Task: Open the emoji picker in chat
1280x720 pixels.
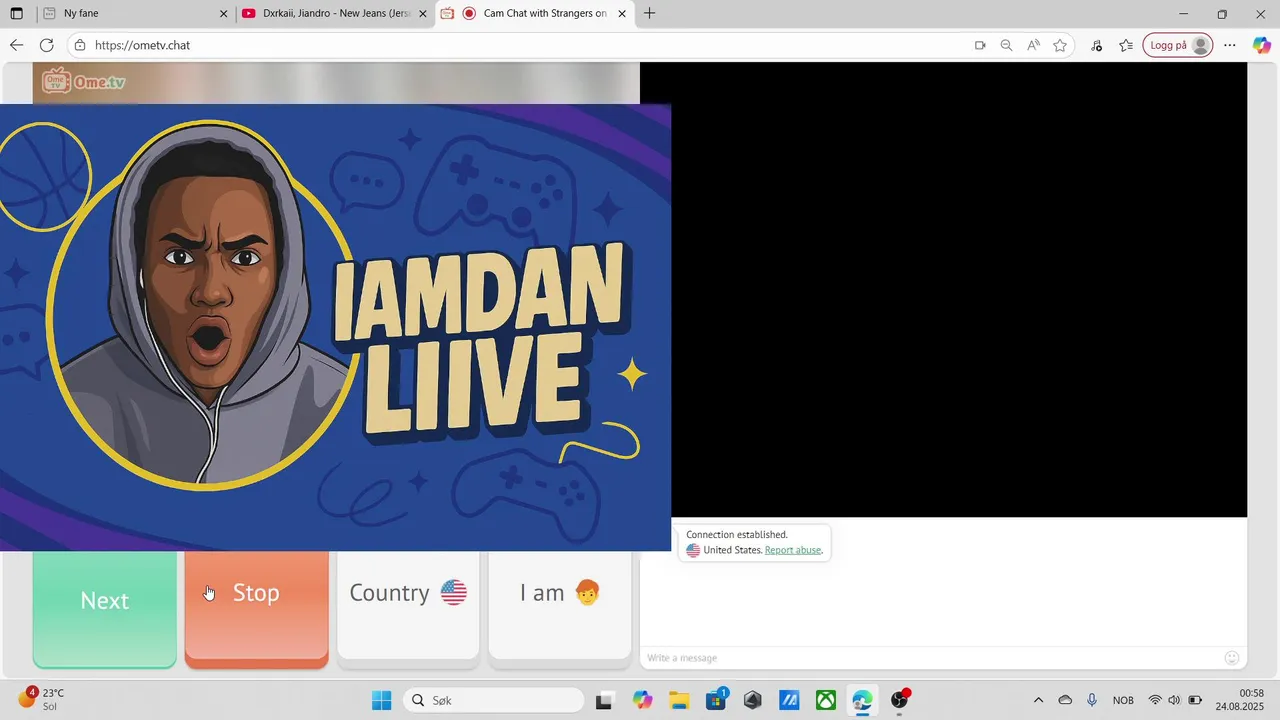Action: coord(1232,658)
